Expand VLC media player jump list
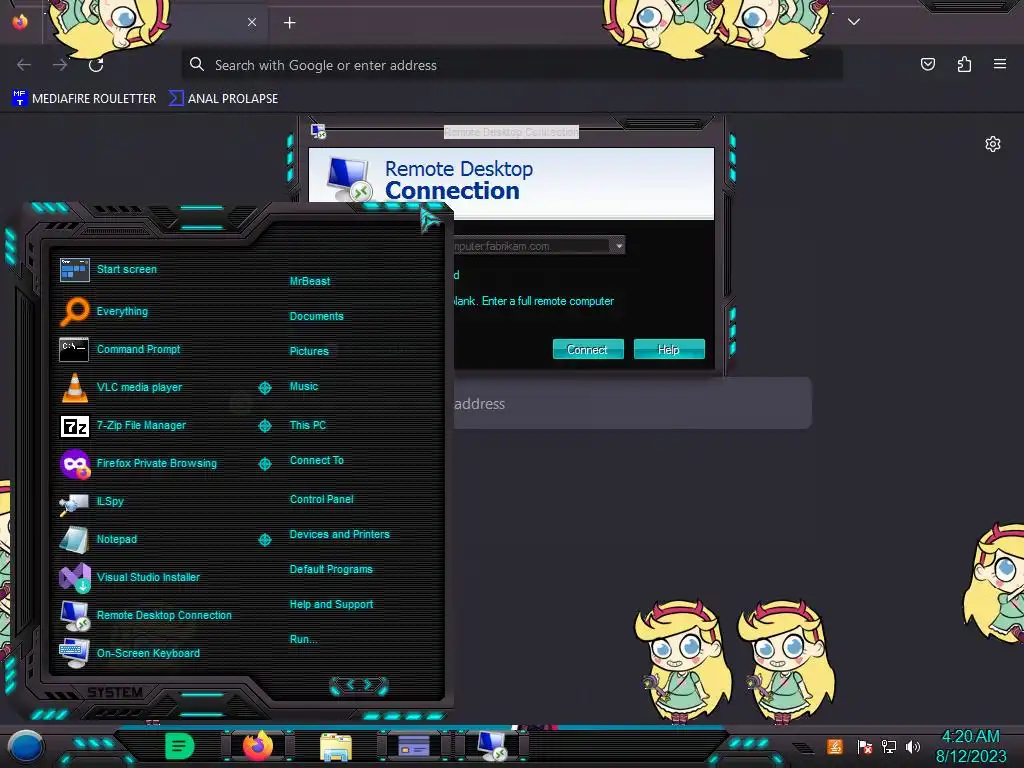1024x768 pixels. tap(264, 388)
